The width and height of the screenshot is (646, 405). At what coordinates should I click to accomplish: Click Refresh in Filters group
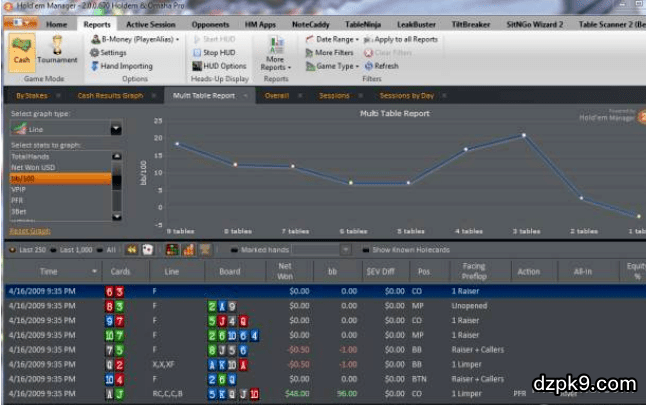[x=380, y=66]
